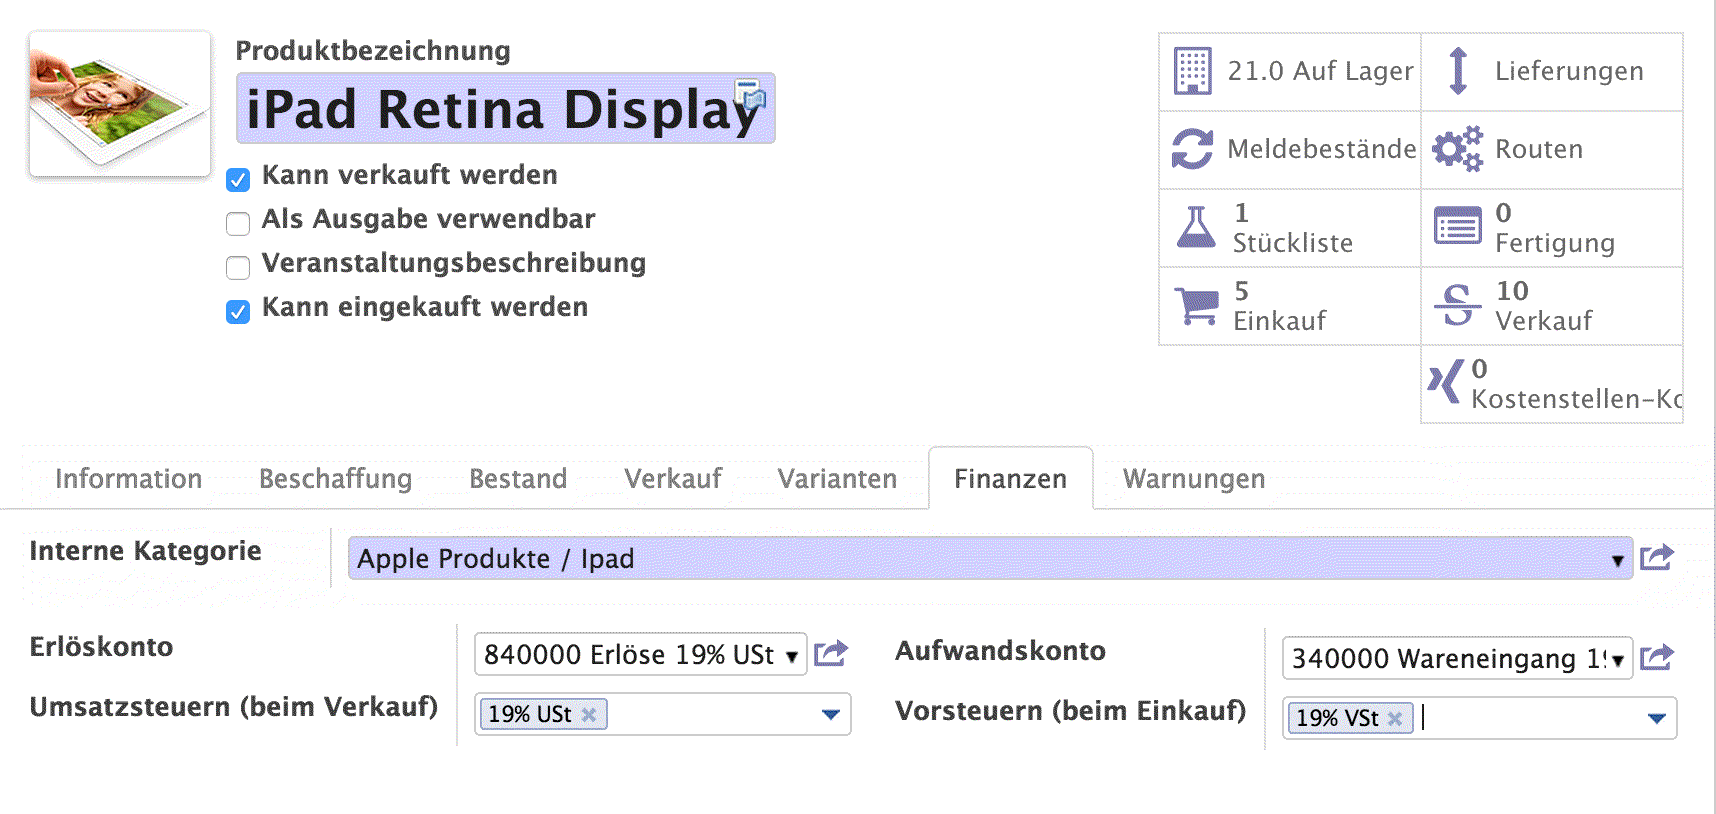Screen dimensions: 1716x814
Task: Enable 'Als Ausgabe verwendbar' checkbox
Action: point(238,224)
